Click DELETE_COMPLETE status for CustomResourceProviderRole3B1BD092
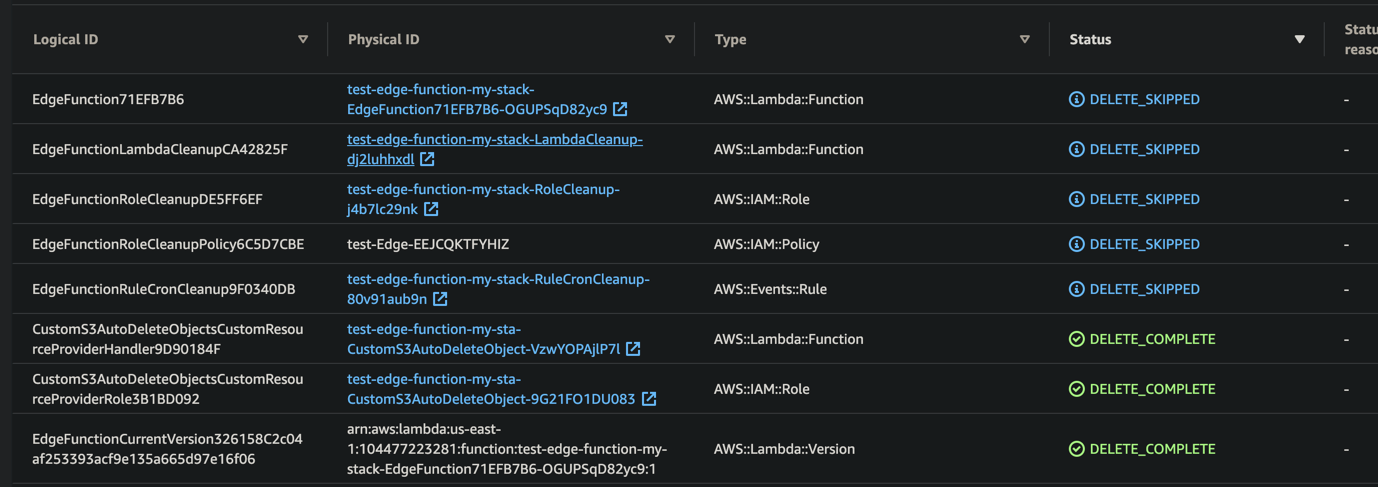Viewport: 1378px width, 487px height. pyautogui.click(x=1153, y=389)
